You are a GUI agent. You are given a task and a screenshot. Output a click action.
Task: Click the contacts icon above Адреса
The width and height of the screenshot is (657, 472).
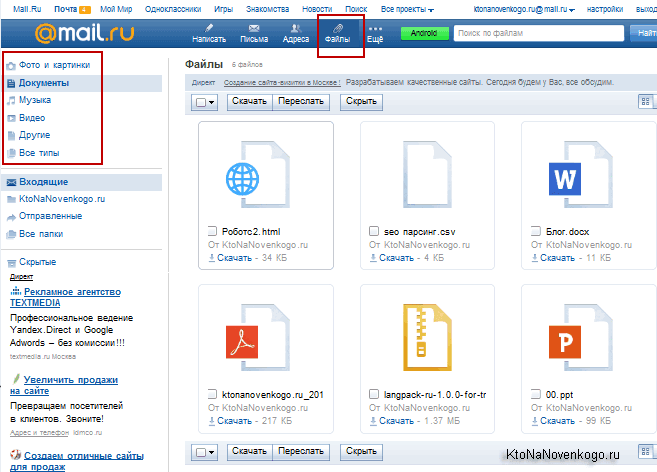pyautogui.click(x=296, y=28)
